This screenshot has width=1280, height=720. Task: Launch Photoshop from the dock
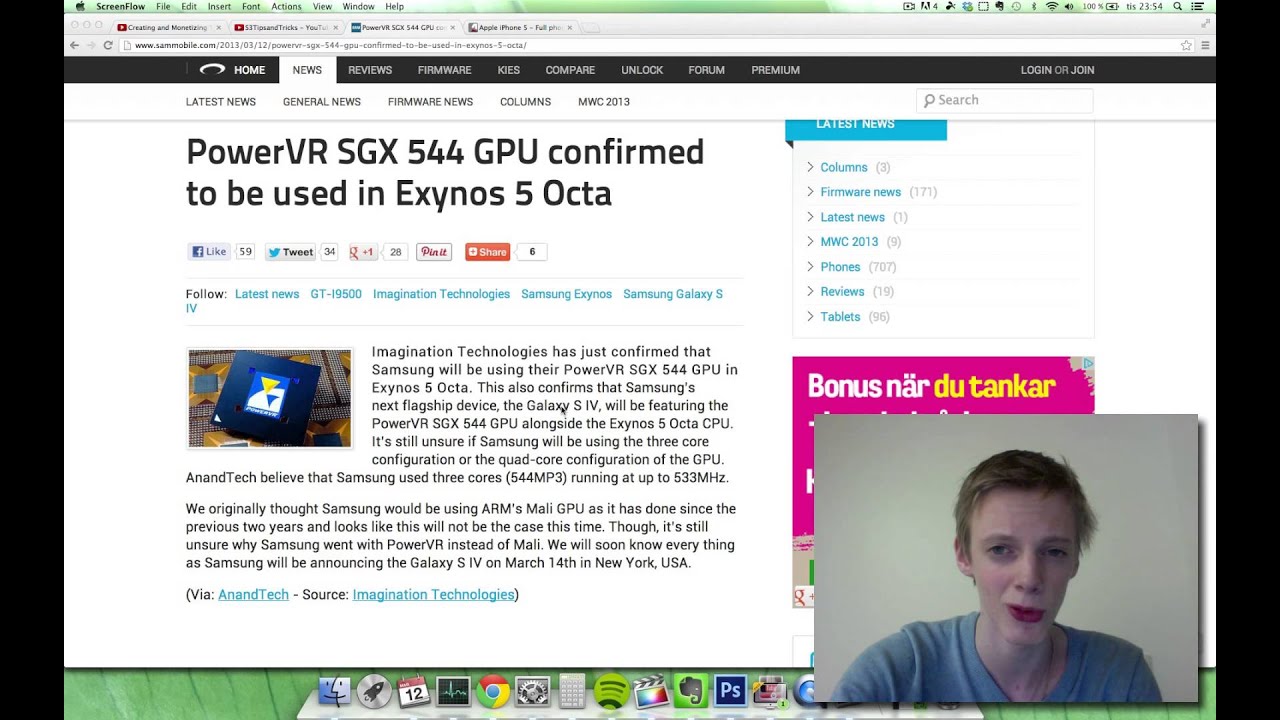[x=730, y=691]
